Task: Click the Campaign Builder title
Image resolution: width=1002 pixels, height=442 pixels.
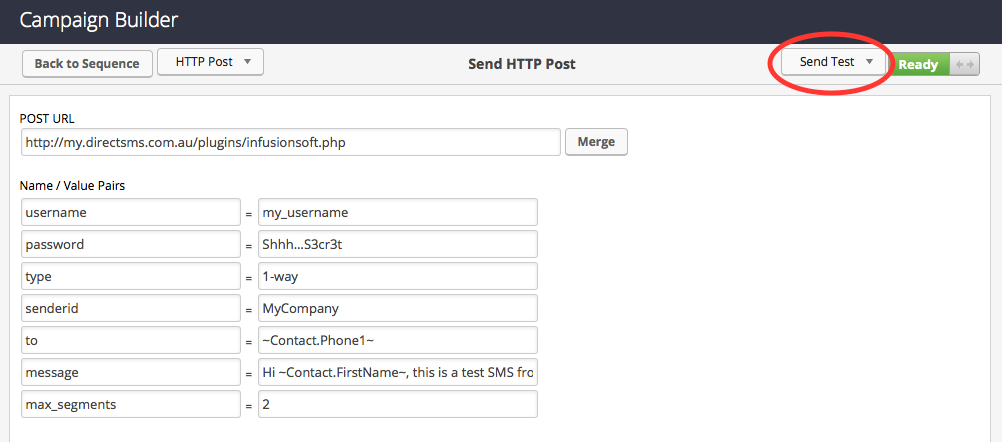Action: tap(98, 20)
